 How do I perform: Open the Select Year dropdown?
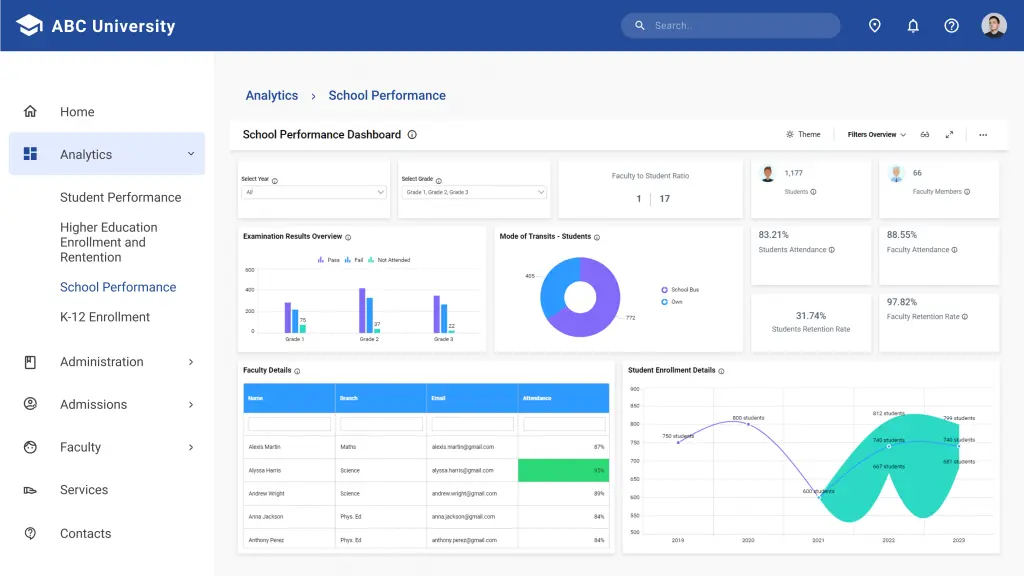(x=313, y=191)
